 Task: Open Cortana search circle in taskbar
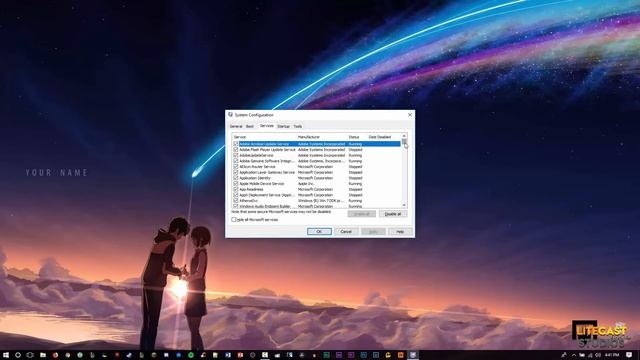(x=18, y=355)
